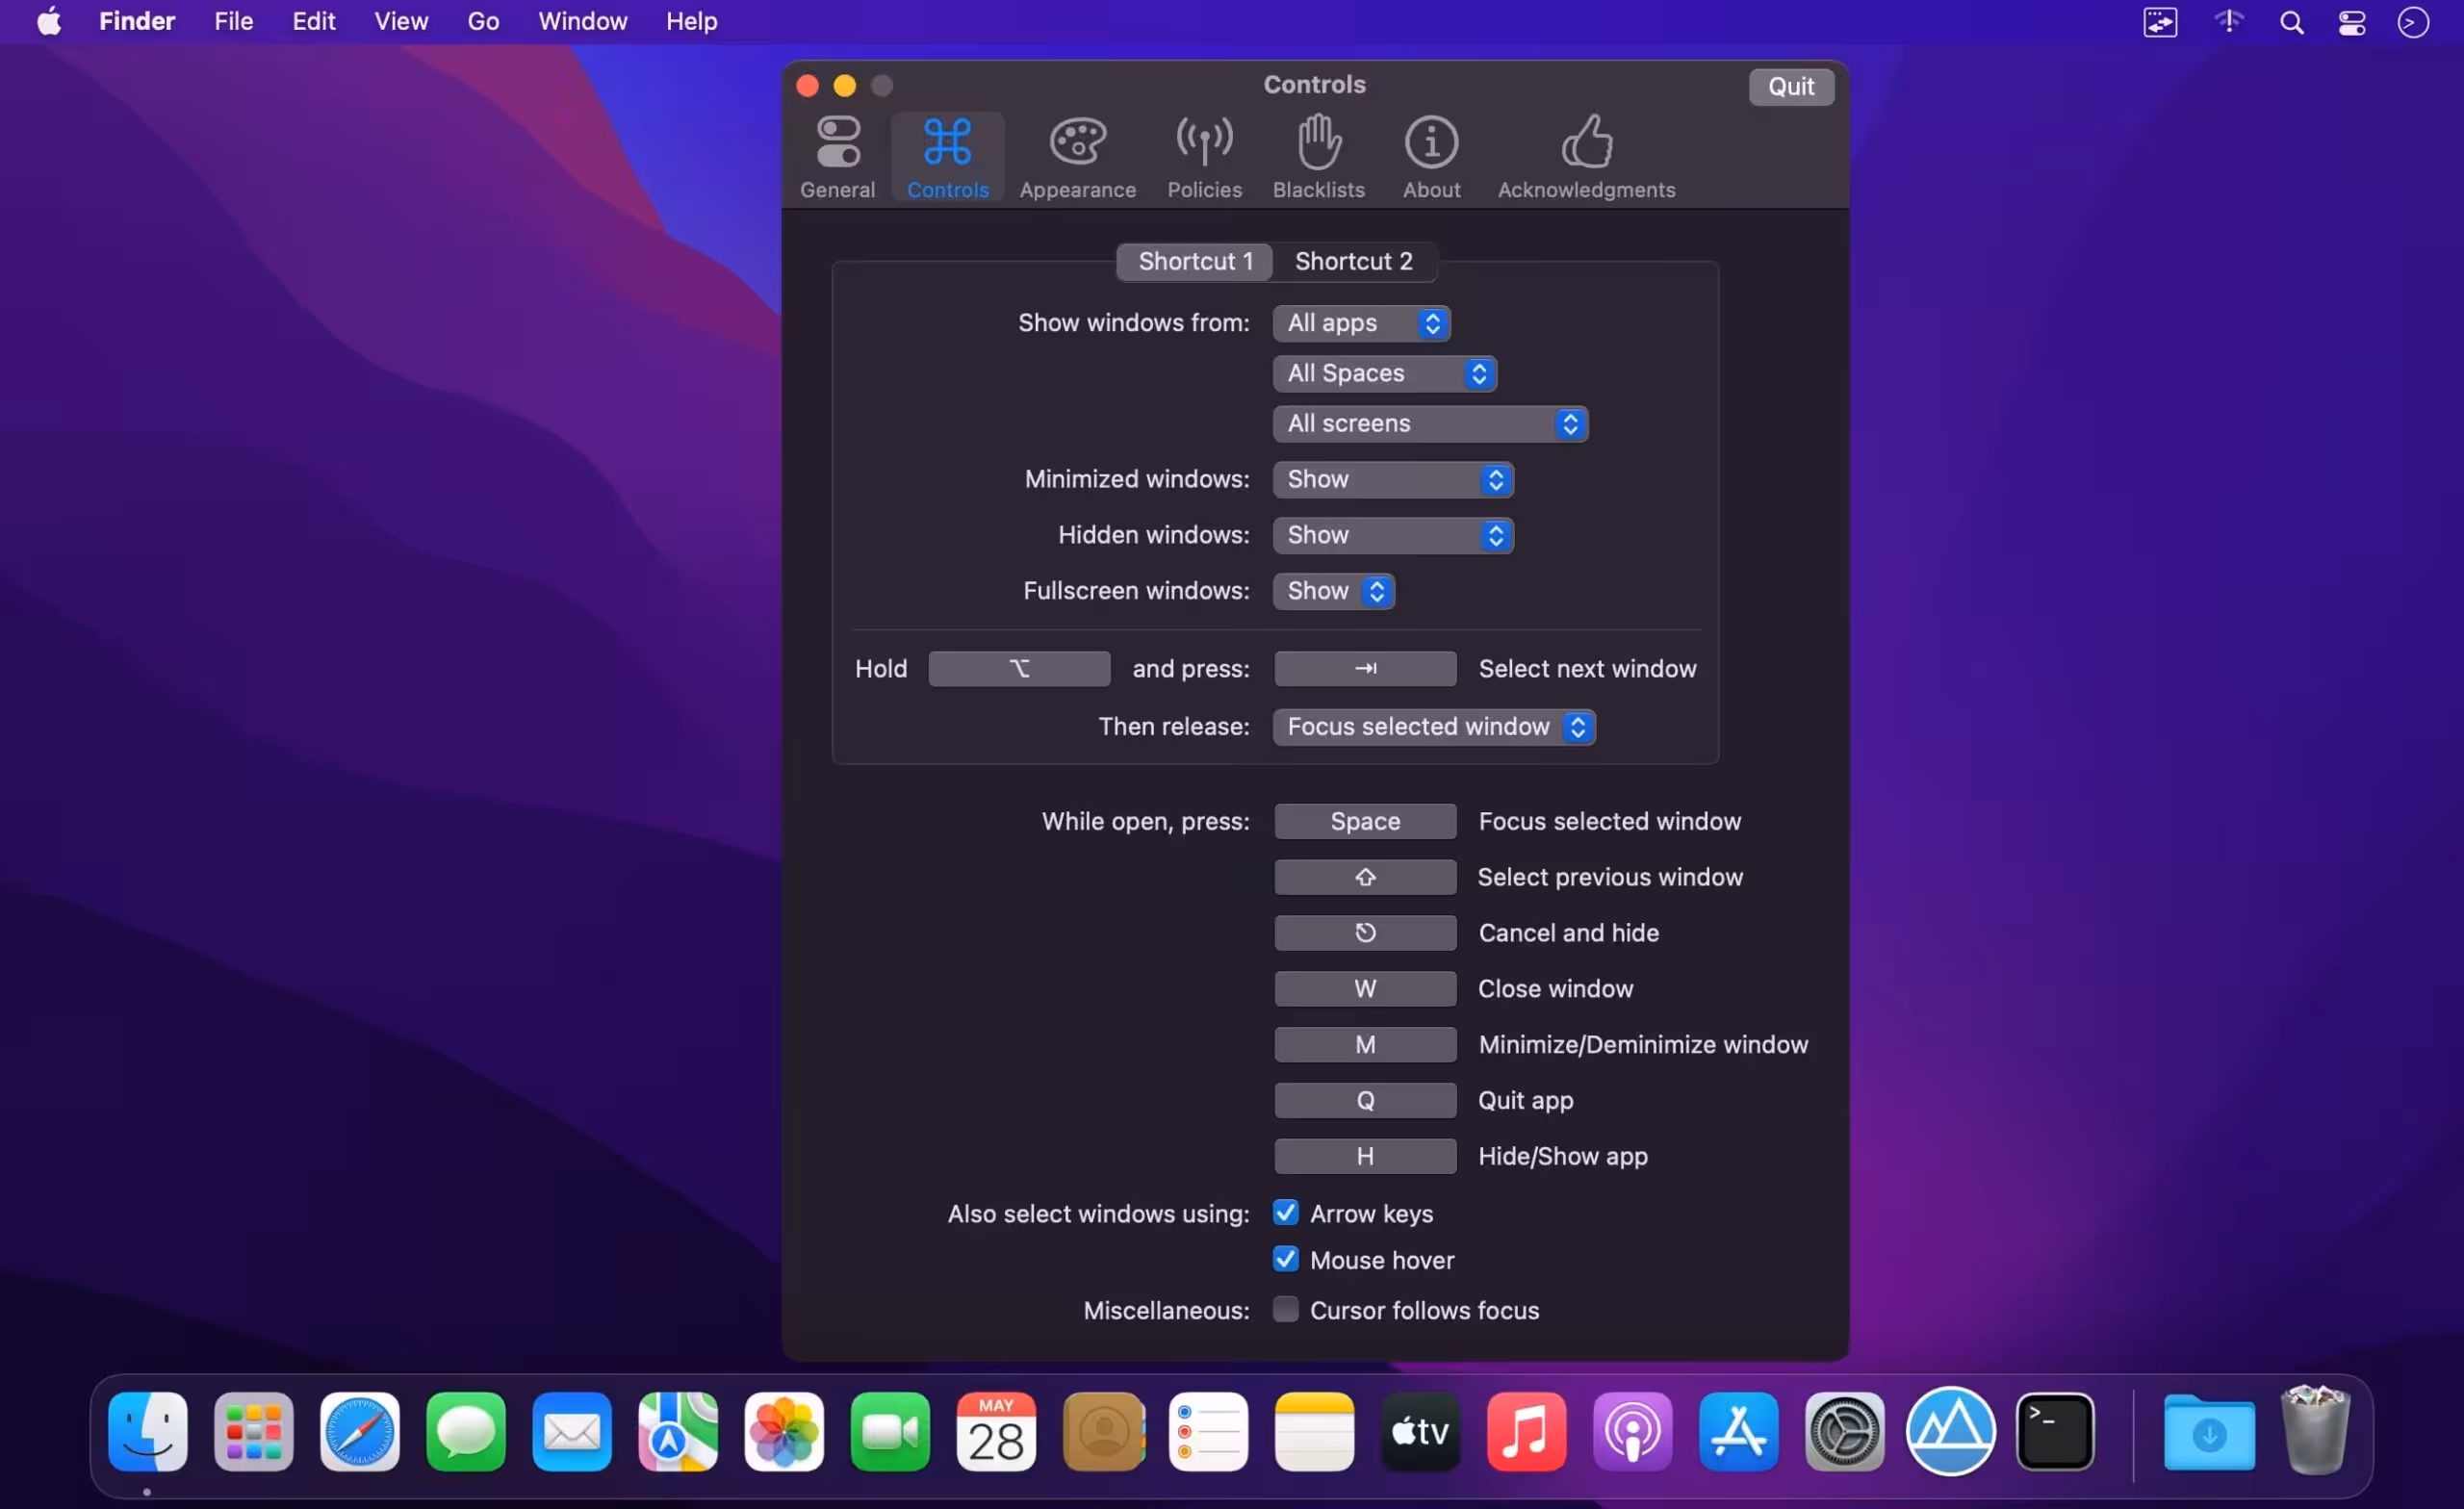Screen dimensions: 2464x1509
Task: Launch Safari from the Dock
Action: click(x=359, y=1432)
